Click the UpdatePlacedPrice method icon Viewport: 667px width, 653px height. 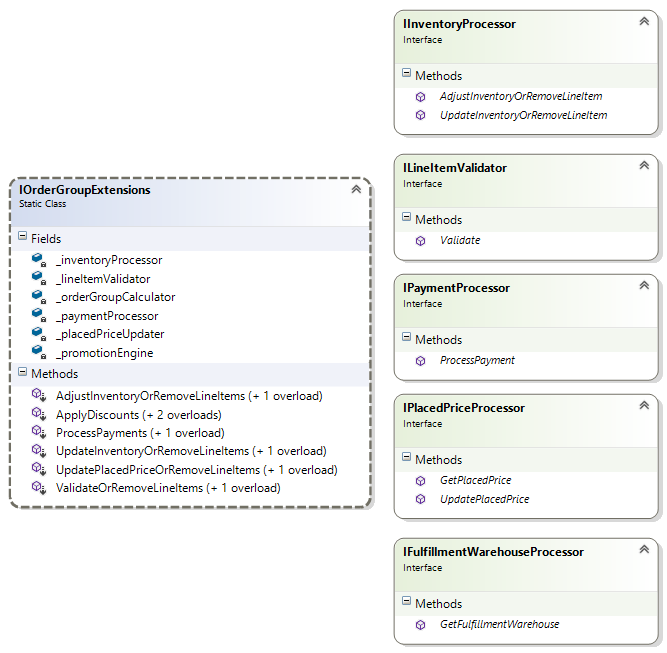420,499
